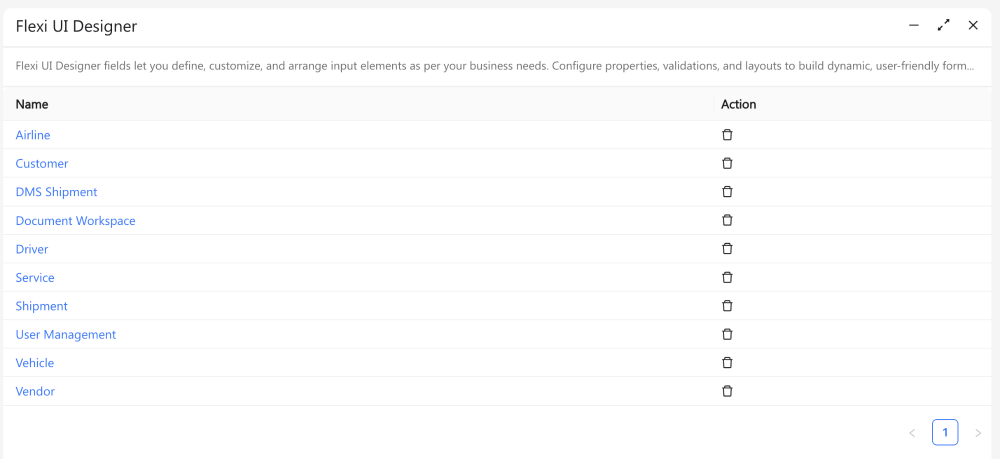This screenshot has height=459, width=1000.
Task: Open the Vendor link
Action: point(35,392)
